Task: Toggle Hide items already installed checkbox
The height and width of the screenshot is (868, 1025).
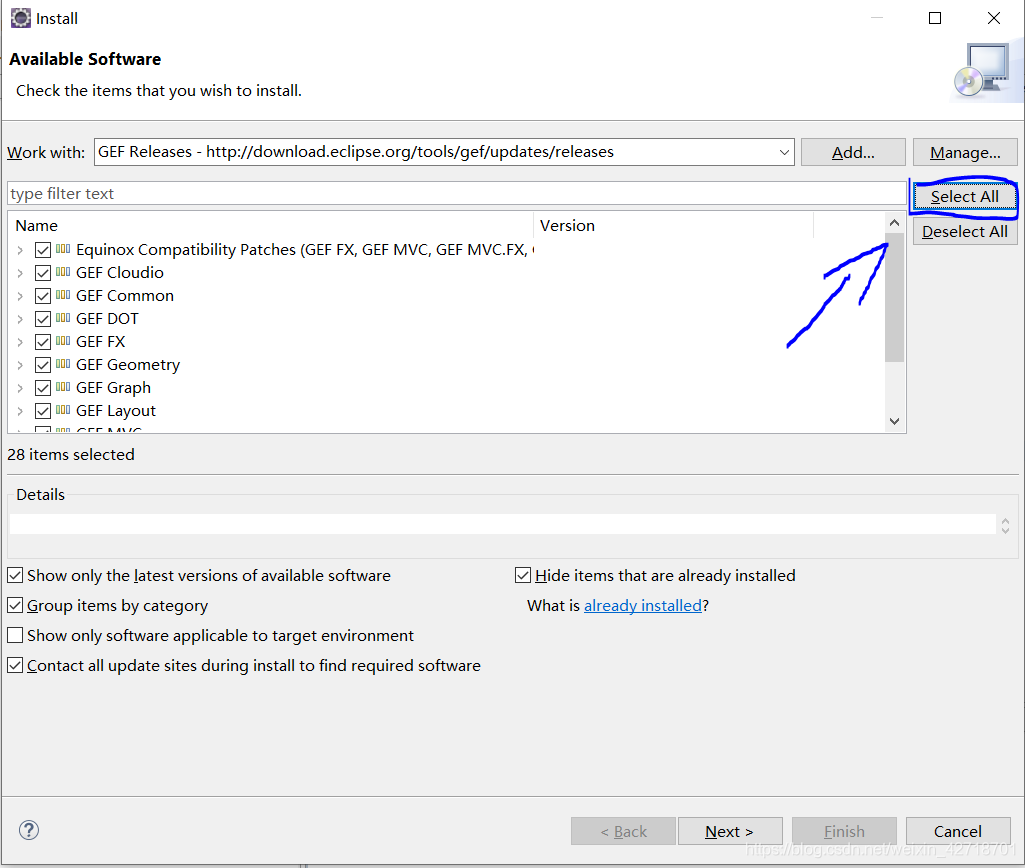Action: [523, 575]
